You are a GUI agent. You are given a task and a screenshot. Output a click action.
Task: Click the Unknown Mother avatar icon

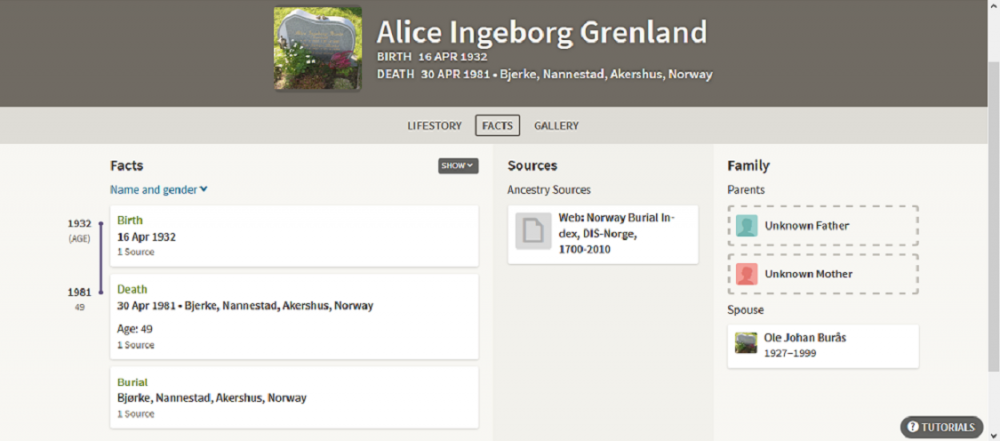746,274
